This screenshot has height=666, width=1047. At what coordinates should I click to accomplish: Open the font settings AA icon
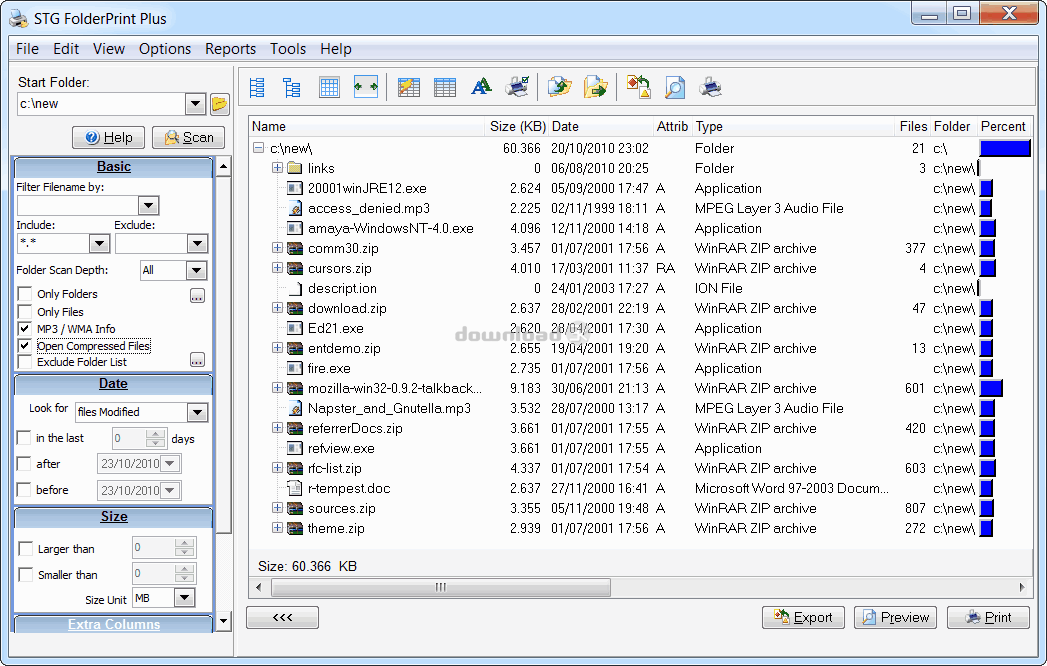tap(481, 87)
